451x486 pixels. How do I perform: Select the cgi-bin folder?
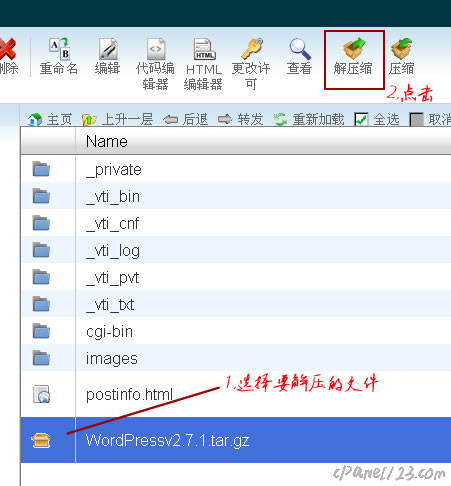(236, 331)
